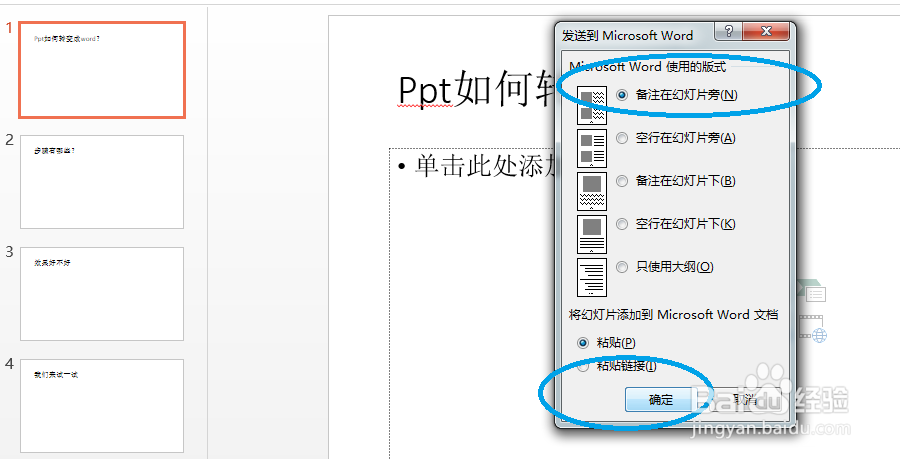Screen dimensions: 900x459
Task: Select the 备注在幻灯片下(B) radio option
Action: [x=675, y=181]
